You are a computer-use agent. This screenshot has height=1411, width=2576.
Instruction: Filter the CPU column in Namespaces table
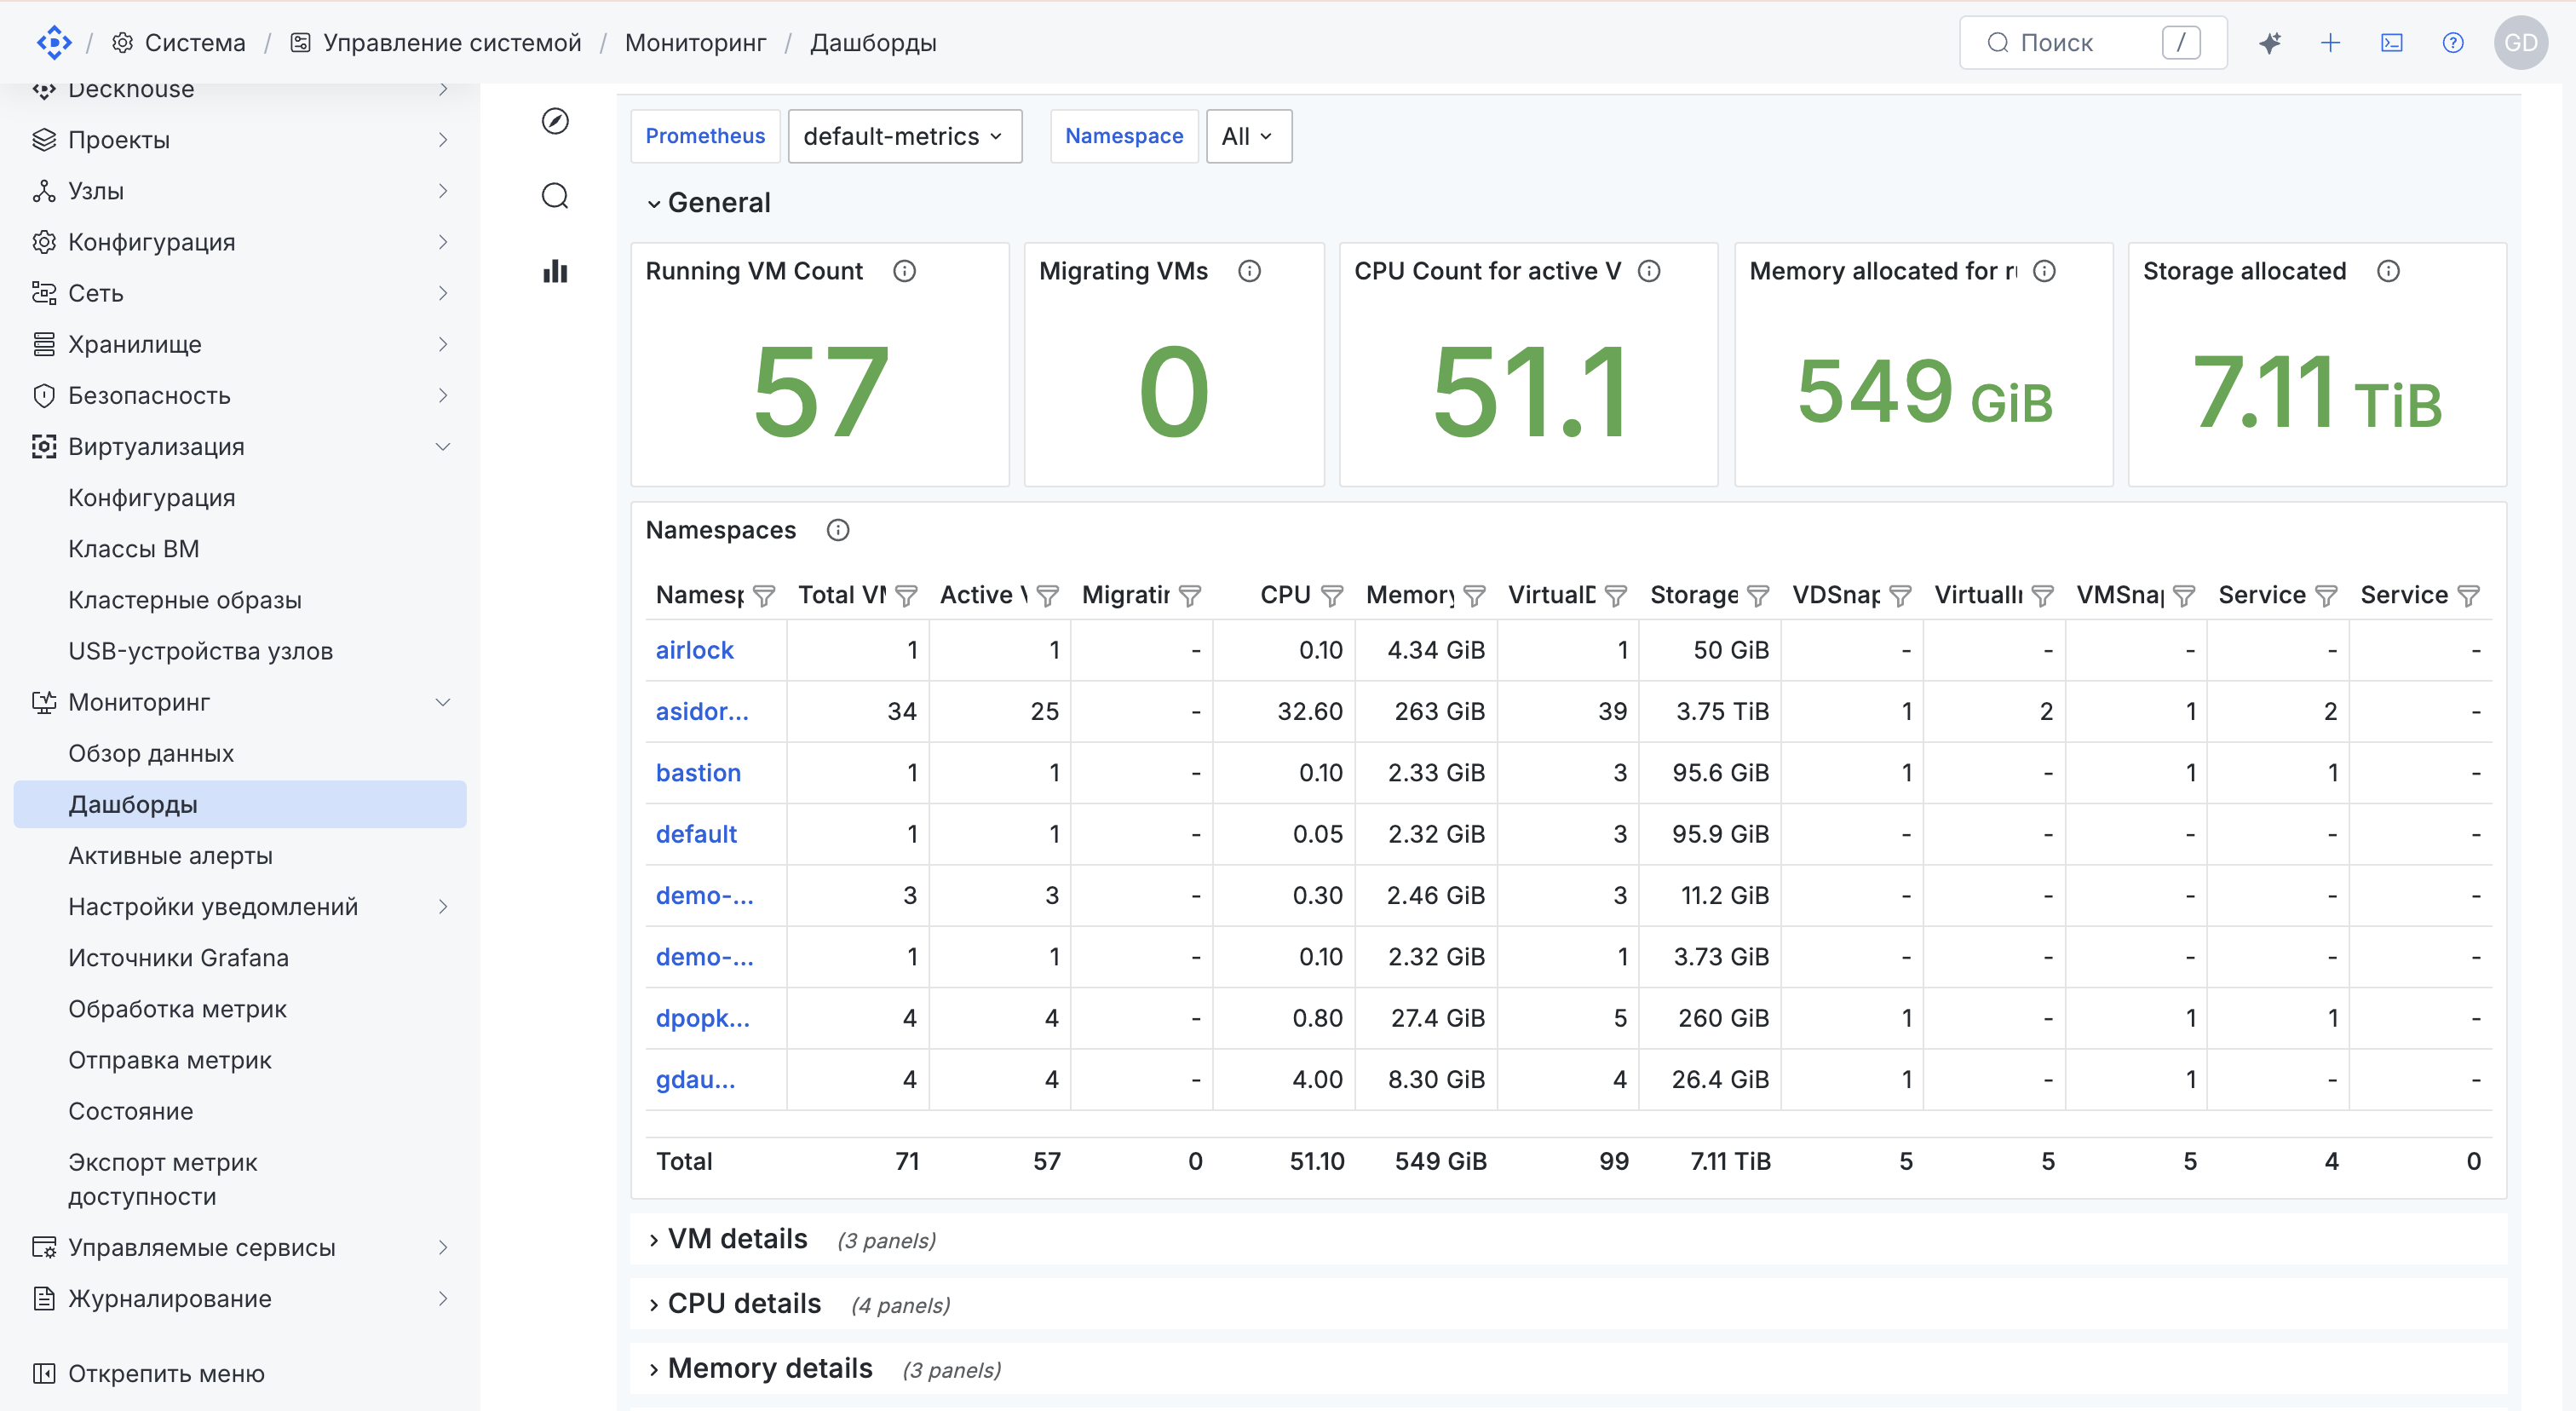point(1332,596)
